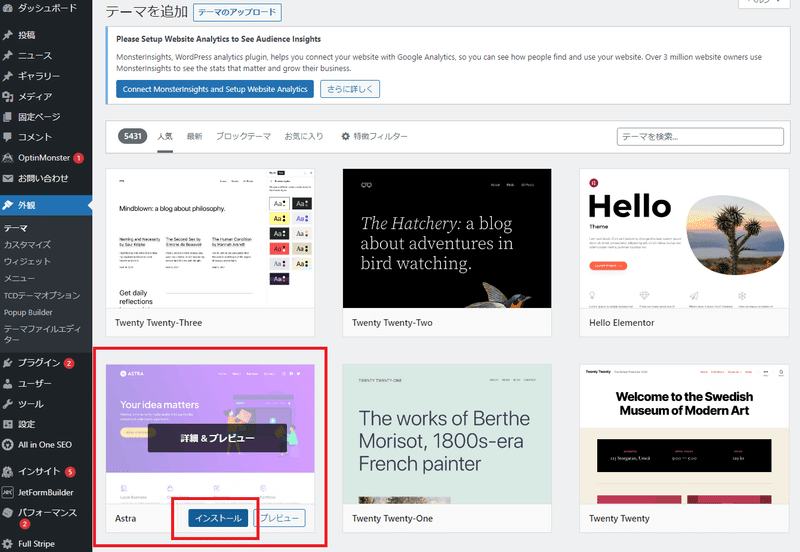Open the インサイト MonsterInsights icon

pyautogui.click(x=7, y=471)
